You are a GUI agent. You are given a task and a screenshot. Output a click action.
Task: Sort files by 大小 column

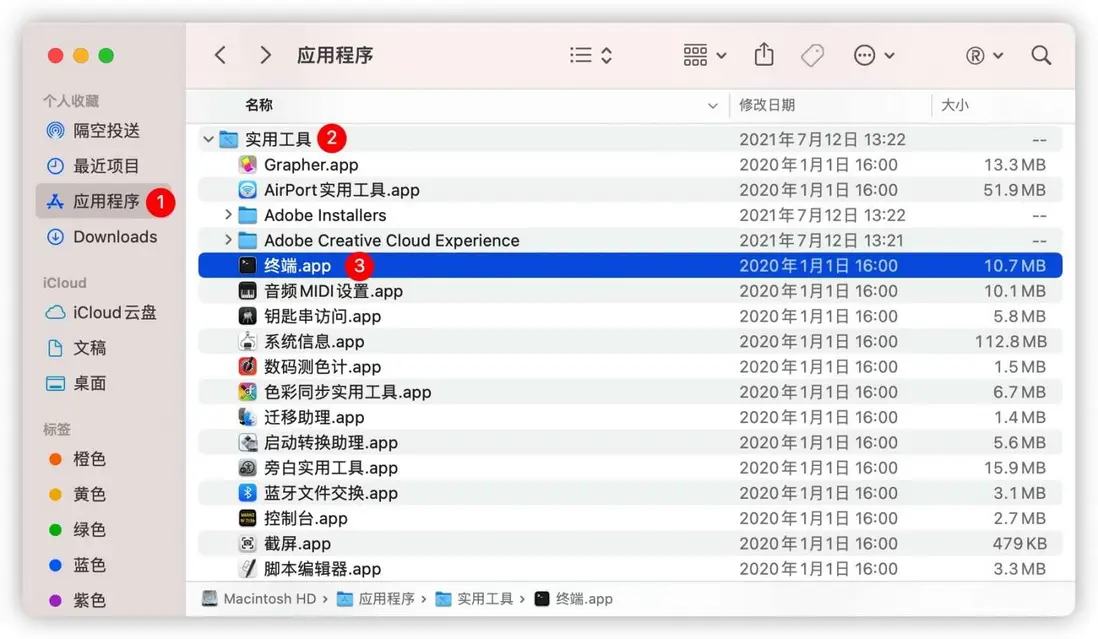click(952, 105)
